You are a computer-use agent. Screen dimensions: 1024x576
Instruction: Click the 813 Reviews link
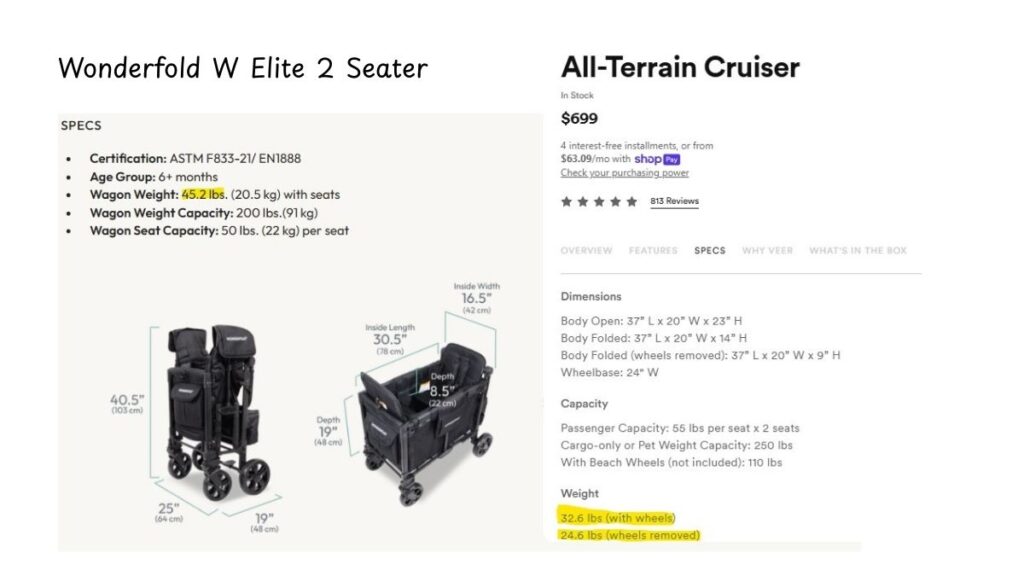(674, 200)
